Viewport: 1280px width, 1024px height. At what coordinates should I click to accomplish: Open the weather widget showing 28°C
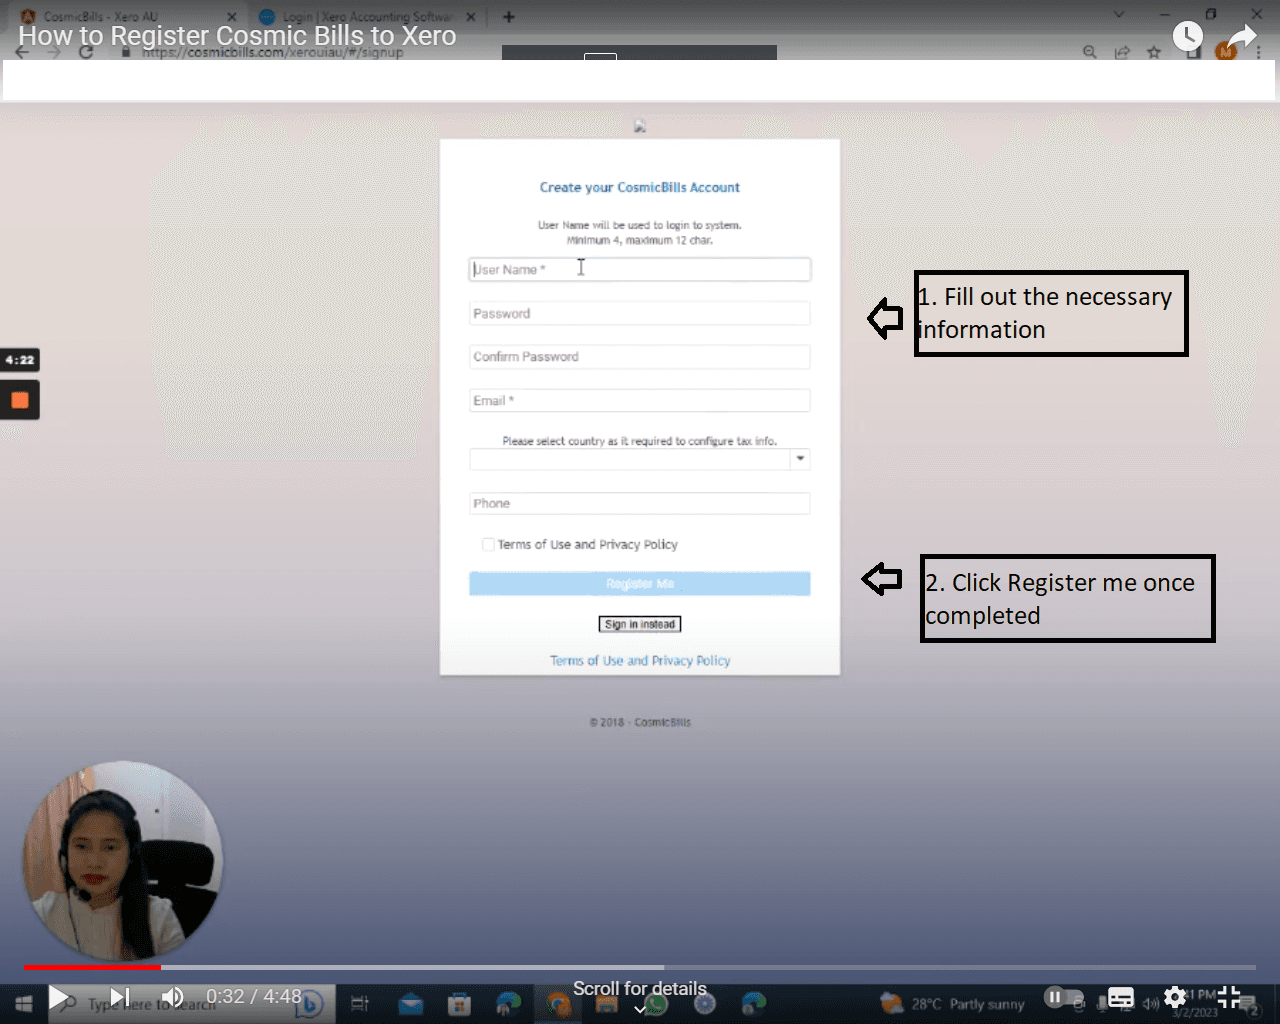point(952,1004)
